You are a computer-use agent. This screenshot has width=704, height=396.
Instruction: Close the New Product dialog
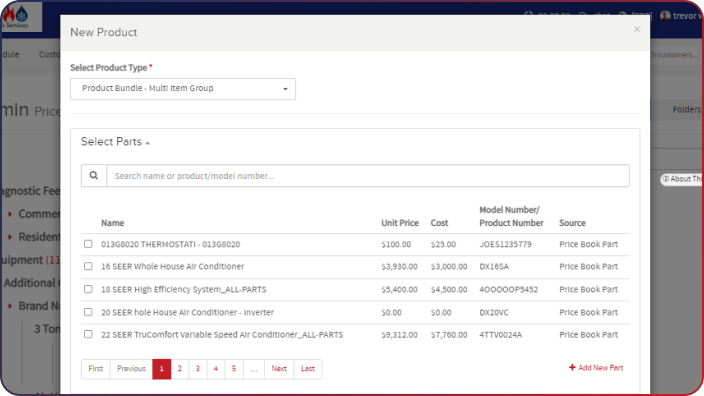click(637, 29)
